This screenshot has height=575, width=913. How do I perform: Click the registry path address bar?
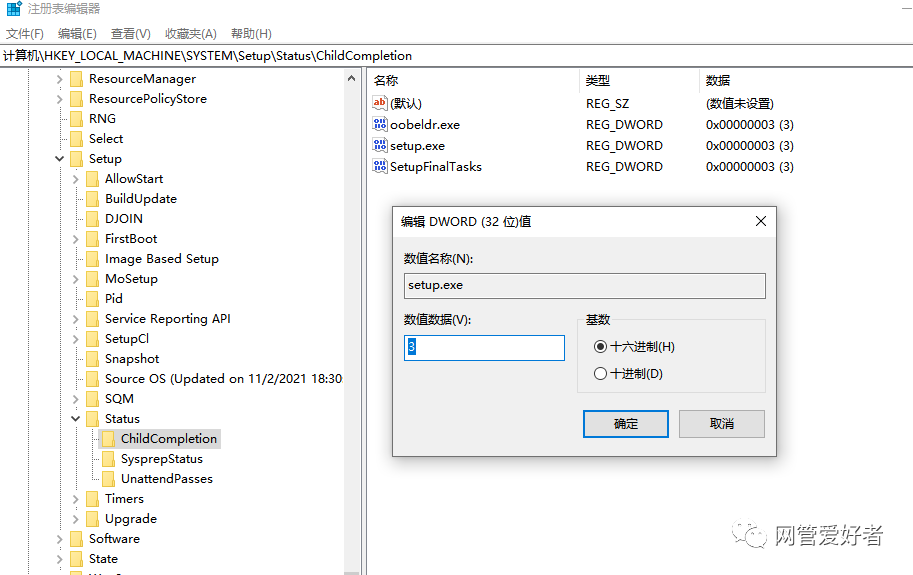[x=456, y=56]
